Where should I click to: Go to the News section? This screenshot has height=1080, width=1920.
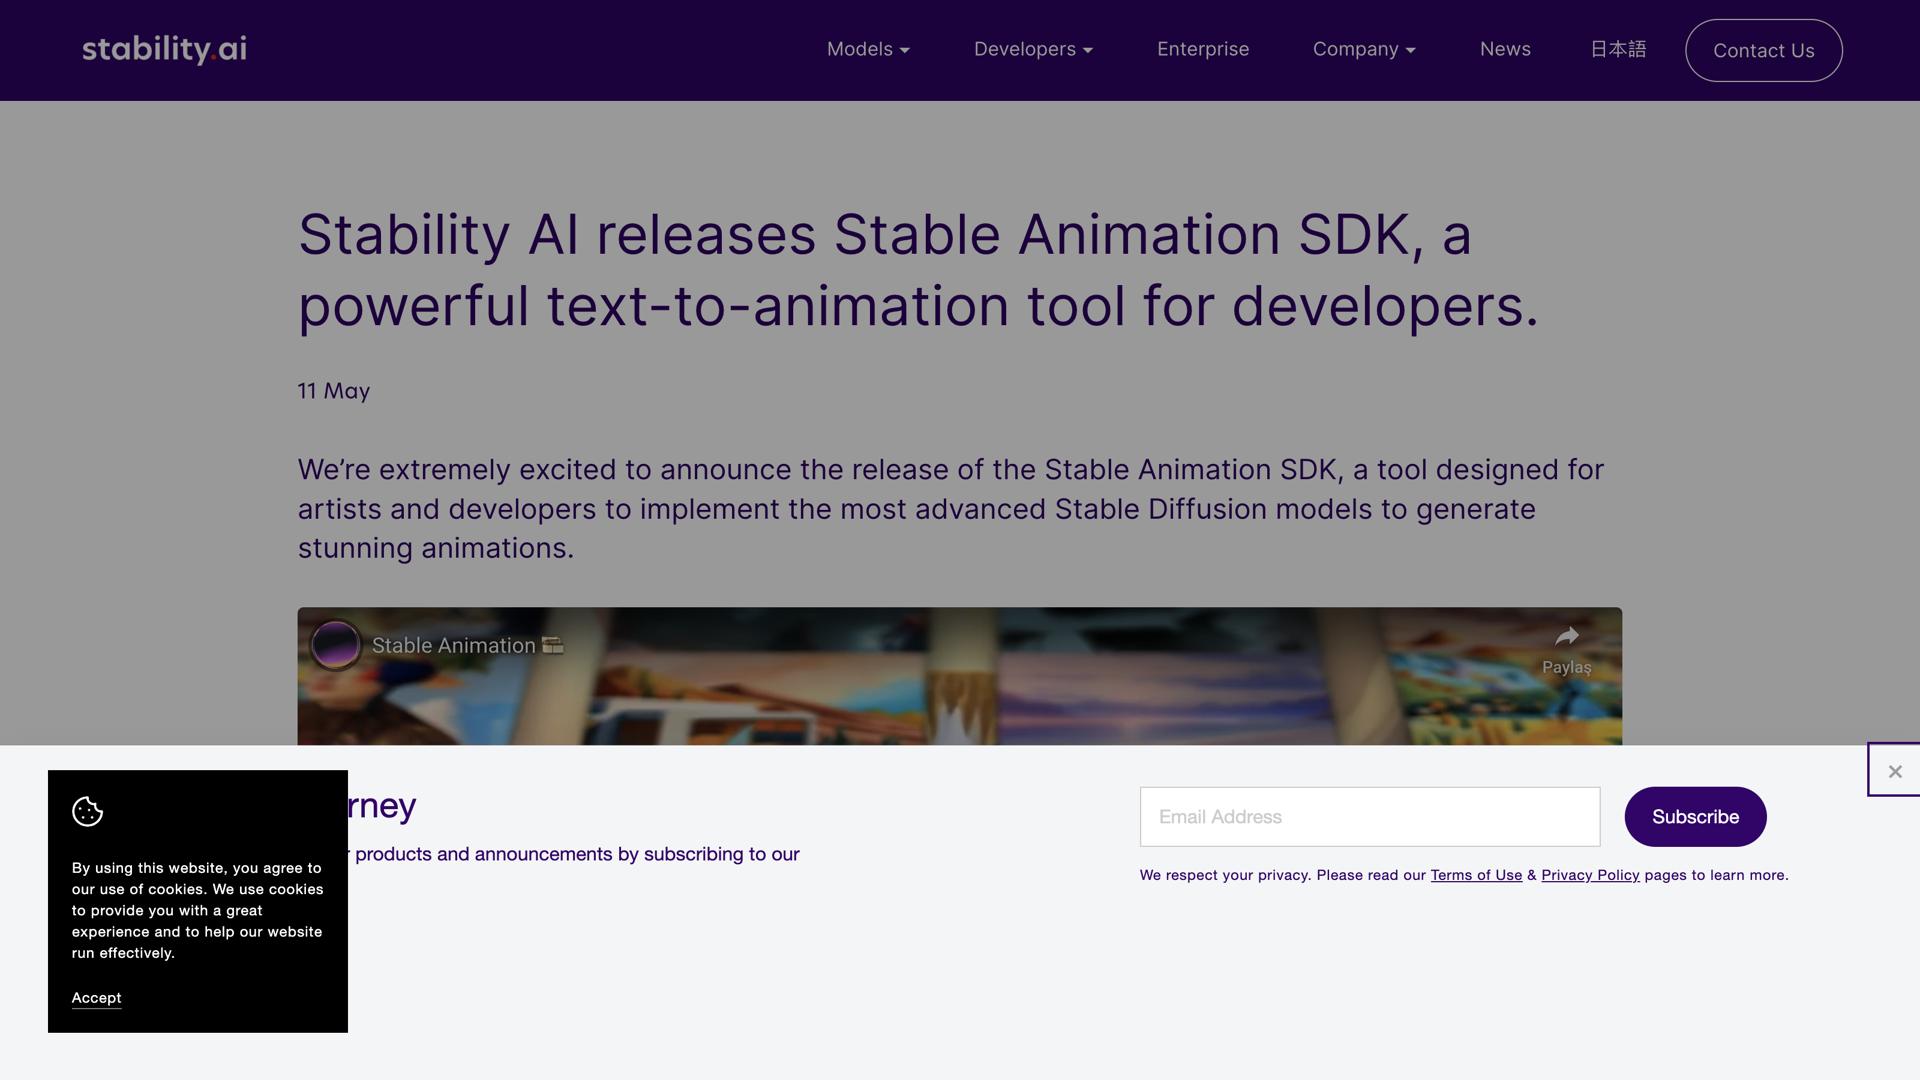(1505, 49)
